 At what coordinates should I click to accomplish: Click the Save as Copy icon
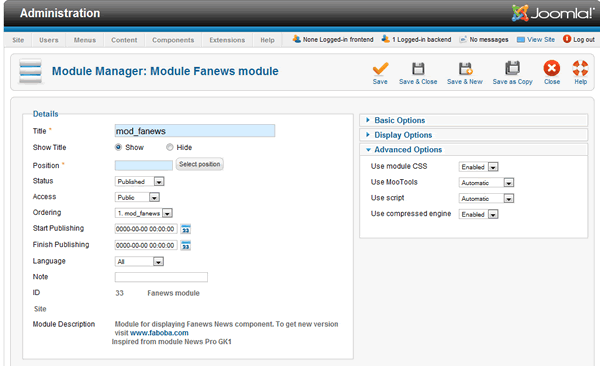[x=512, y=68]
